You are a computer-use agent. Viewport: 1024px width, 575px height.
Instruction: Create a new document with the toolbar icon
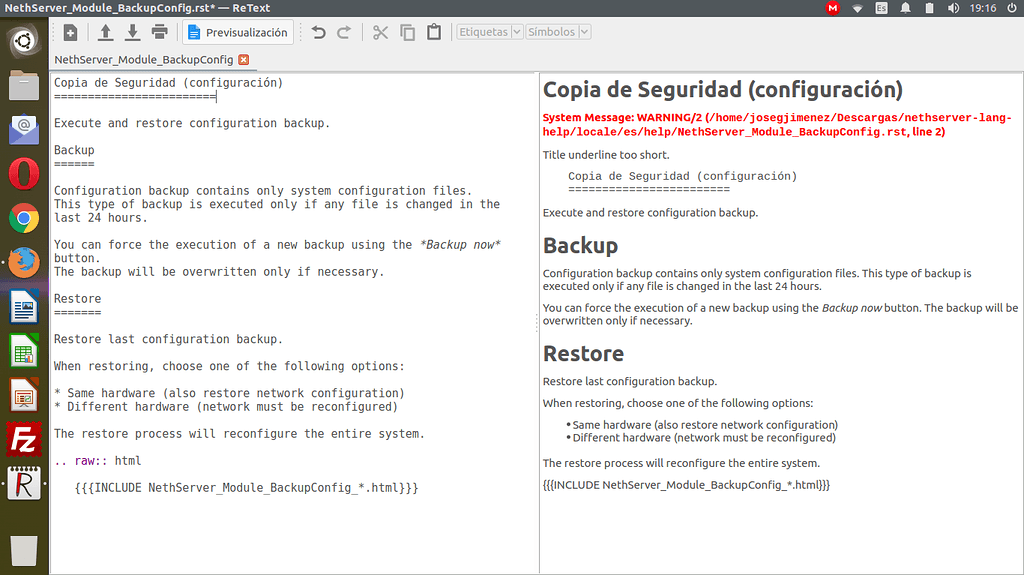click(x=71, y=32)
